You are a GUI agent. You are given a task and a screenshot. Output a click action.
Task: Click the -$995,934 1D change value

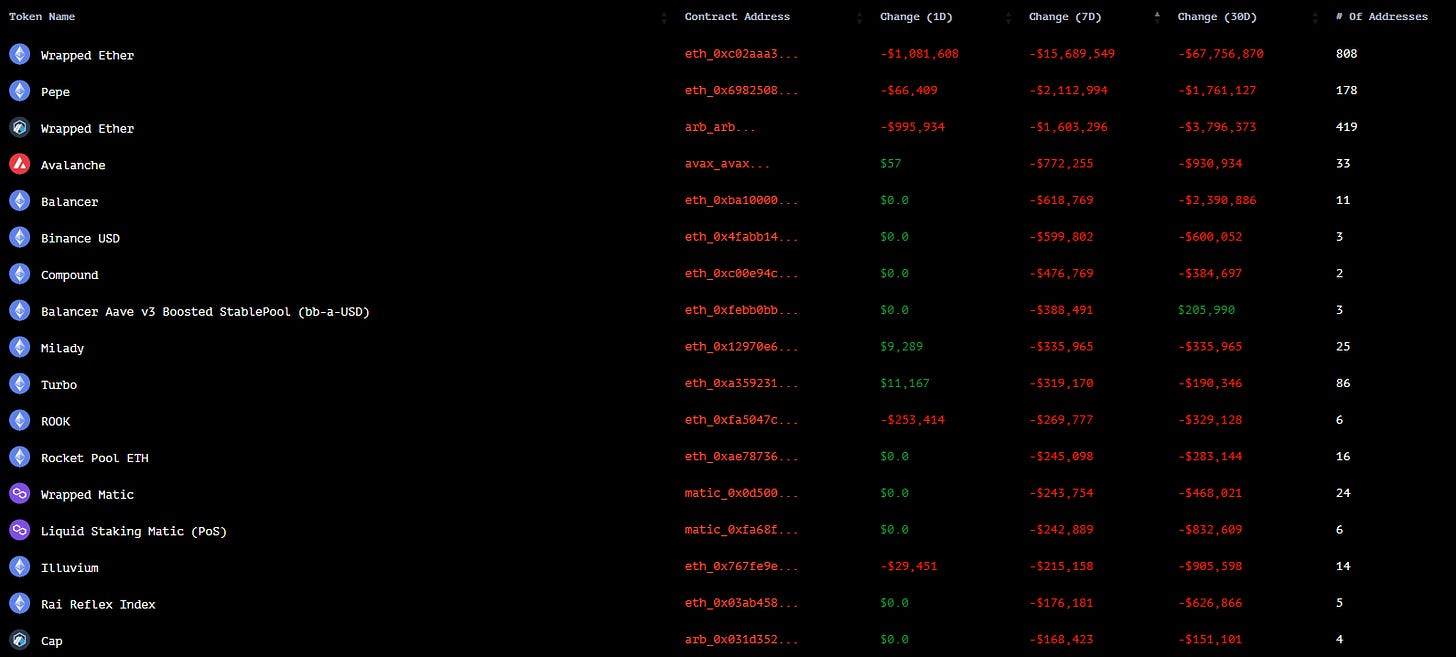tap(912, 128)
